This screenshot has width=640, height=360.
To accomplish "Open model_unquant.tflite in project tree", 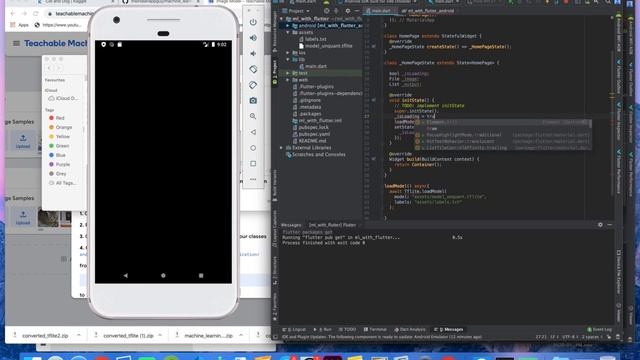I will coord(325,46).
